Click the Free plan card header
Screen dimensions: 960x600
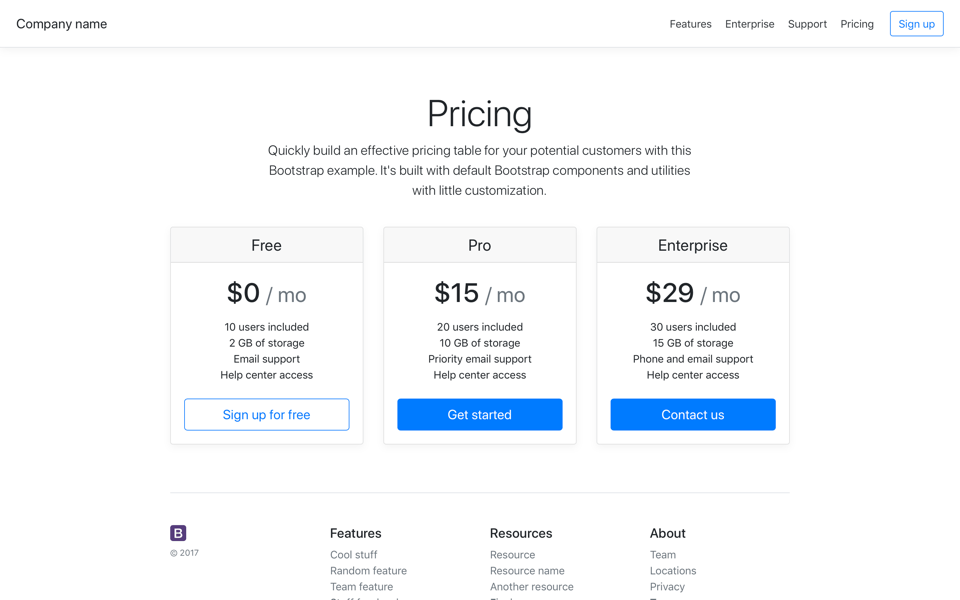266,244
